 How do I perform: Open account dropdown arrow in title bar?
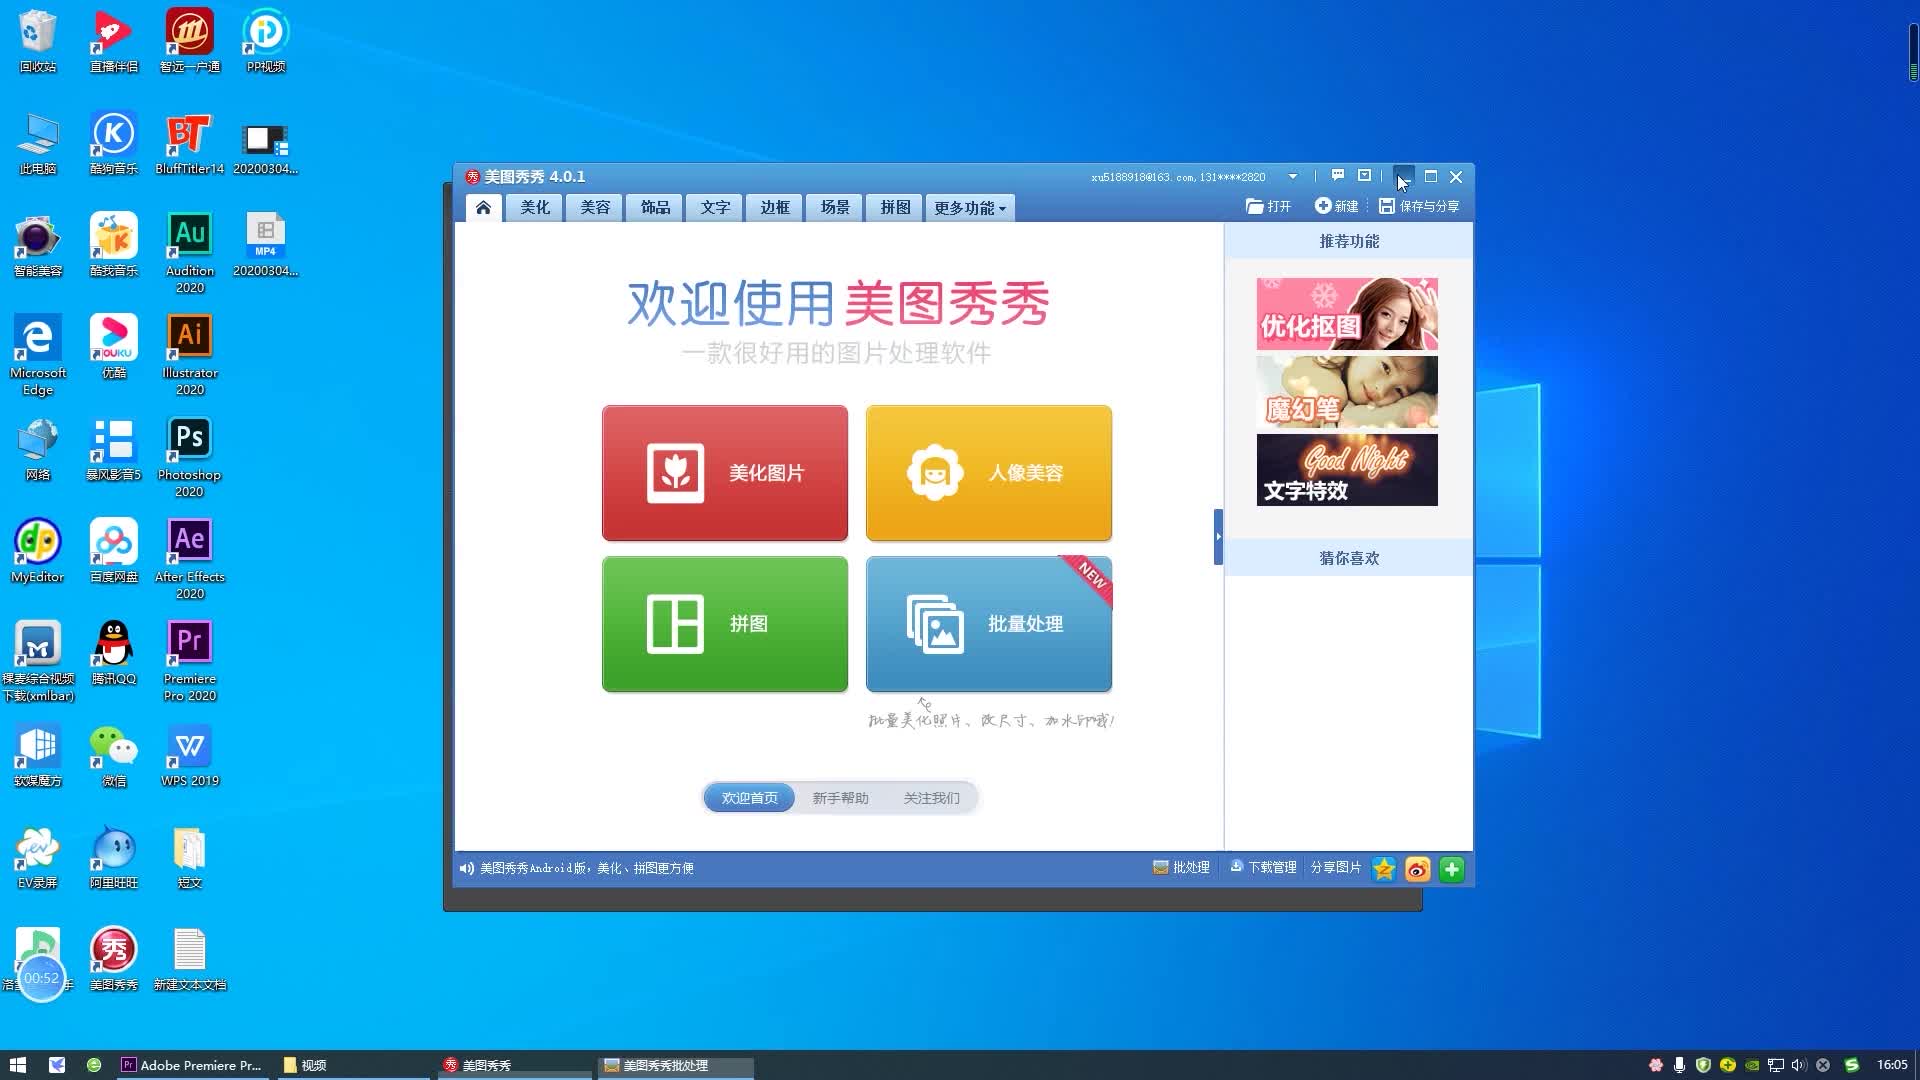click(x=1292, y=177)
